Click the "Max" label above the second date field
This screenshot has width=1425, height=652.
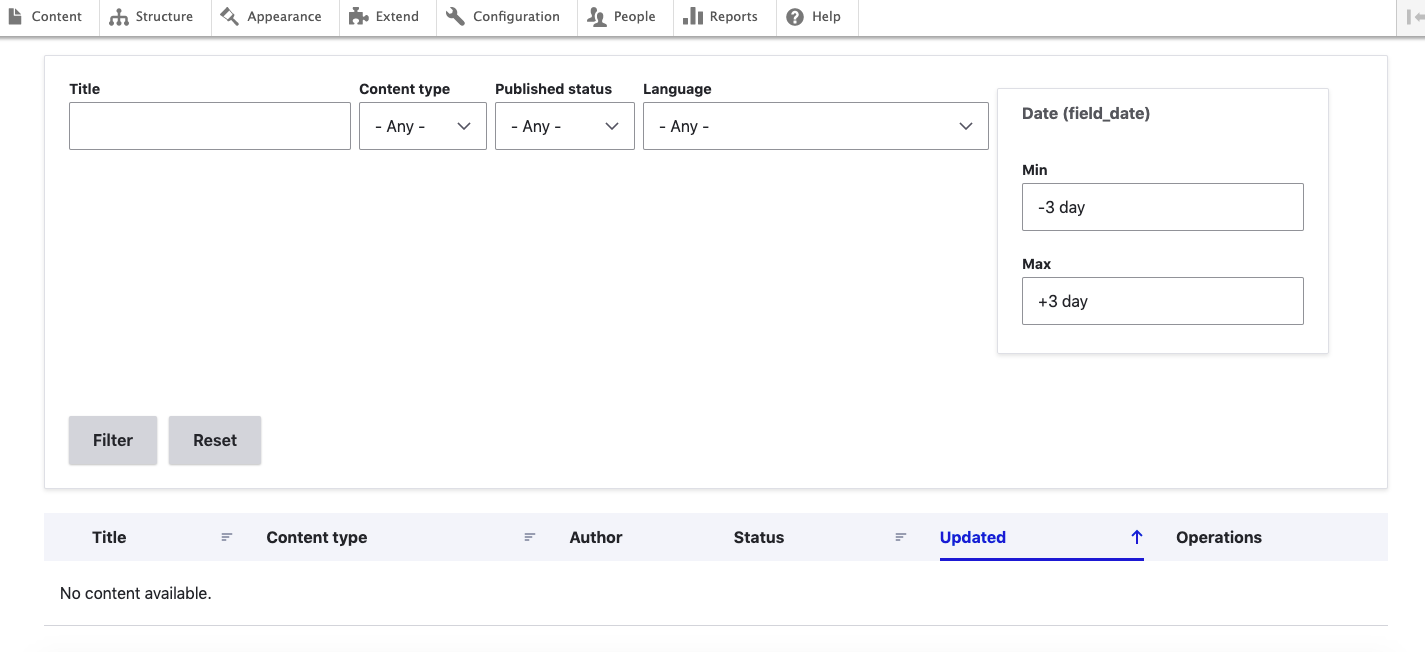point(1037,264)
